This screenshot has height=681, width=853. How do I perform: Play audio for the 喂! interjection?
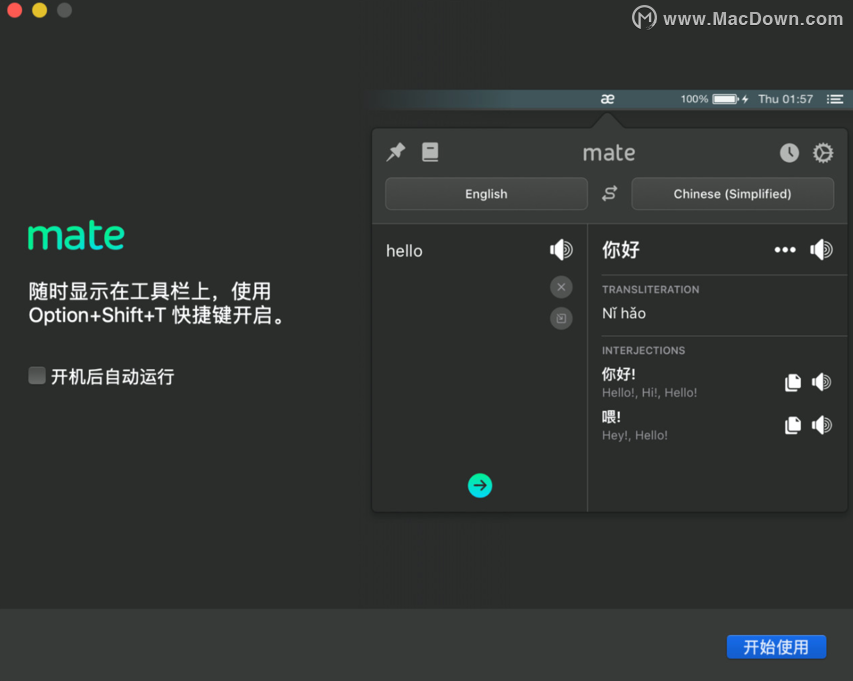[821, 425]
